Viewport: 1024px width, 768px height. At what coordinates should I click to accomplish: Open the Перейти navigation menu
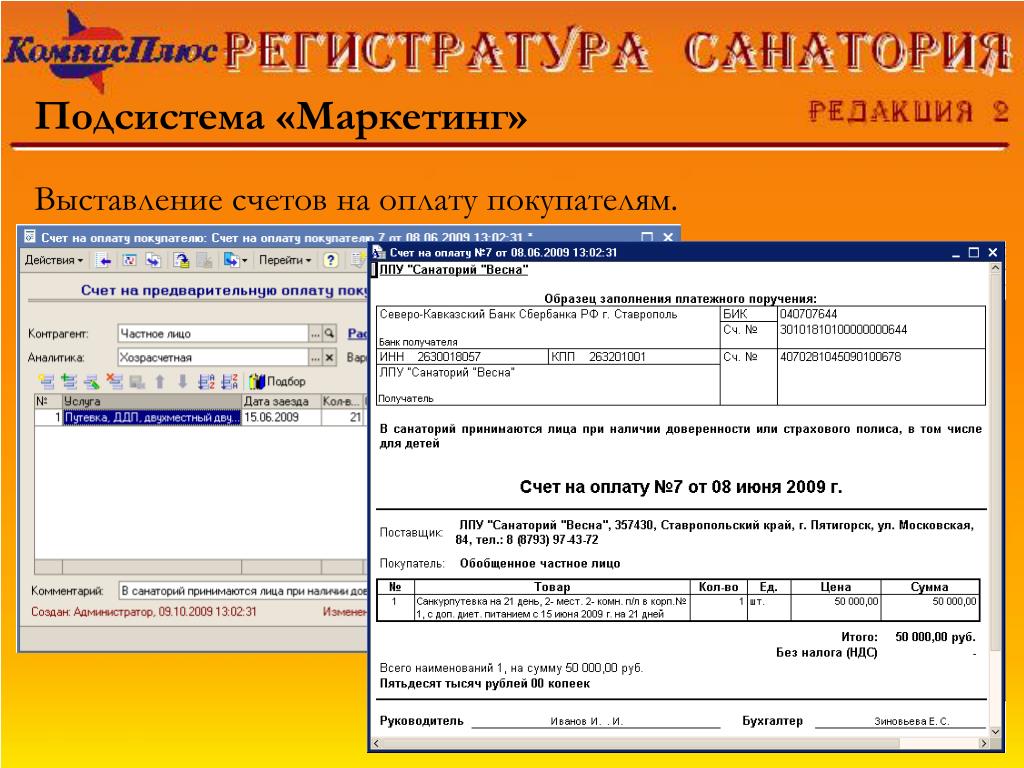pyautogui.click(x=285, y=260)
